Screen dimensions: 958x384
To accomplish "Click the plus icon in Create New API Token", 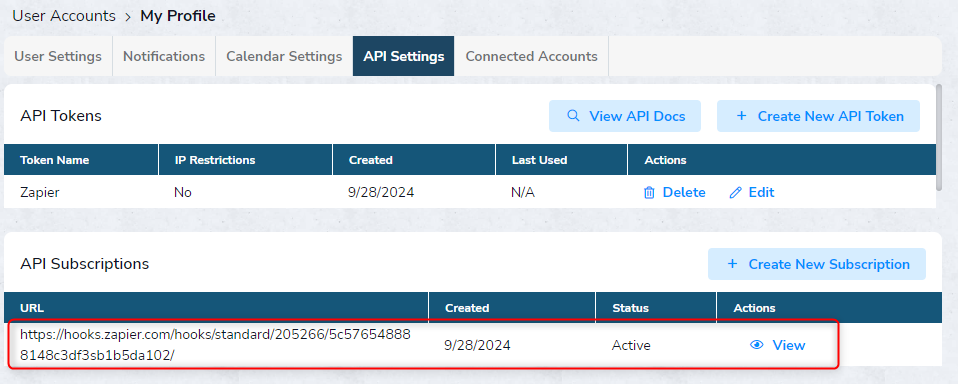I will [742, 115].
